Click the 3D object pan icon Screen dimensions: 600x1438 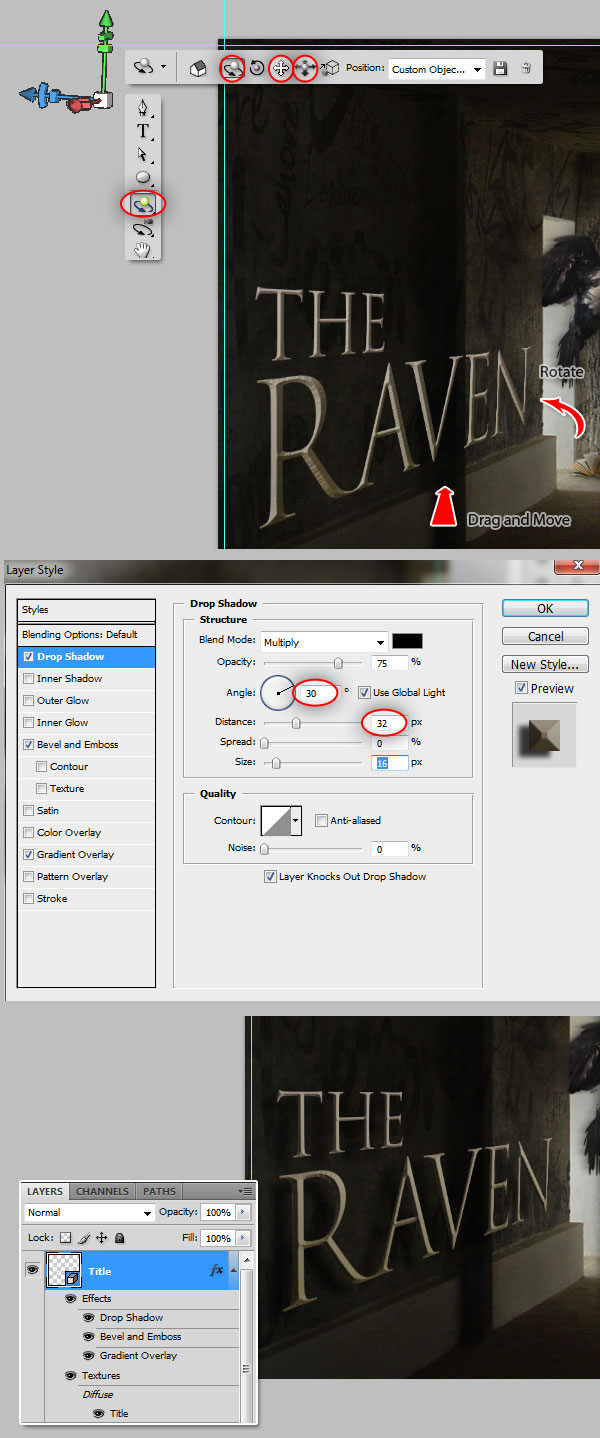[281, 68]
